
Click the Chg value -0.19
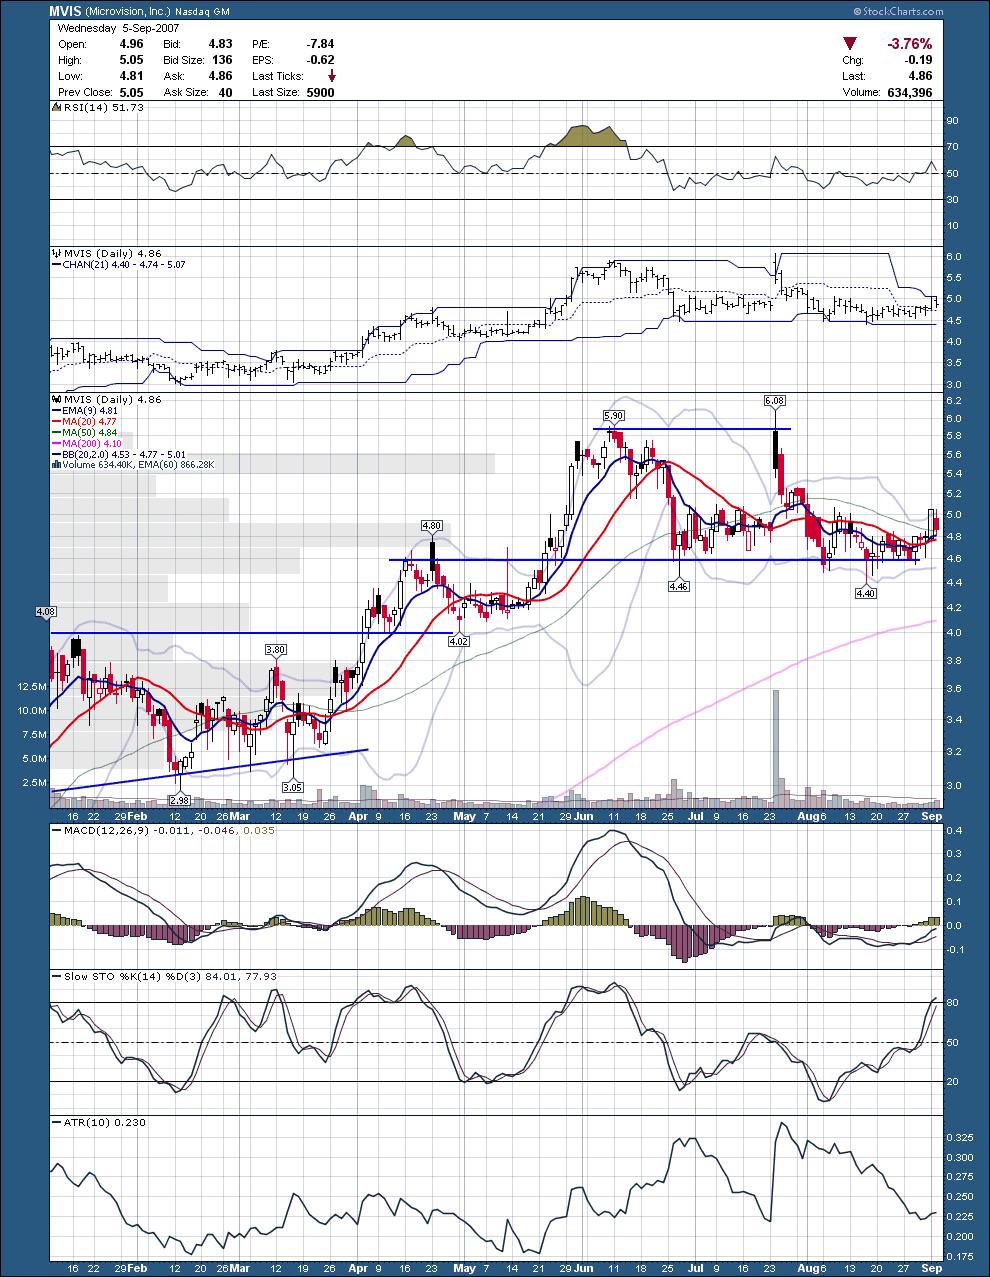pyautogui.click(x=917, y=60)
